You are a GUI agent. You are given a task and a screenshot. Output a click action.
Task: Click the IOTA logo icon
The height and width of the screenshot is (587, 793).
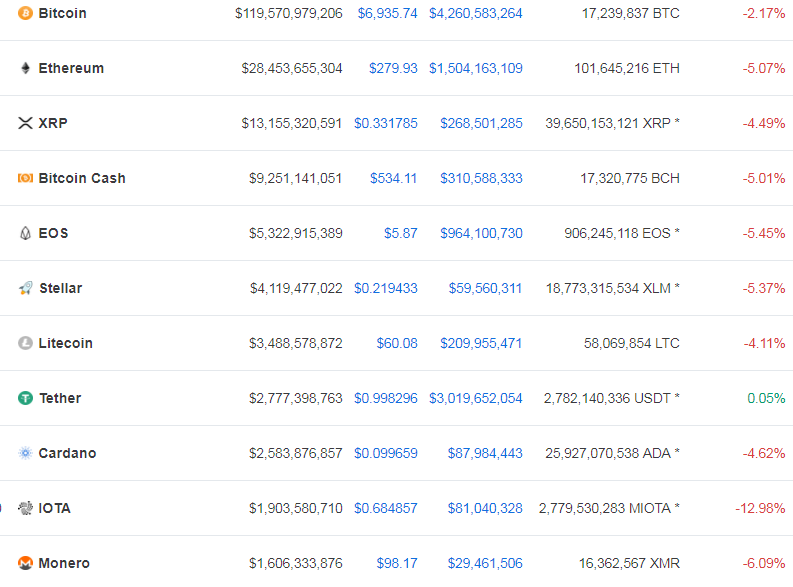25,508
